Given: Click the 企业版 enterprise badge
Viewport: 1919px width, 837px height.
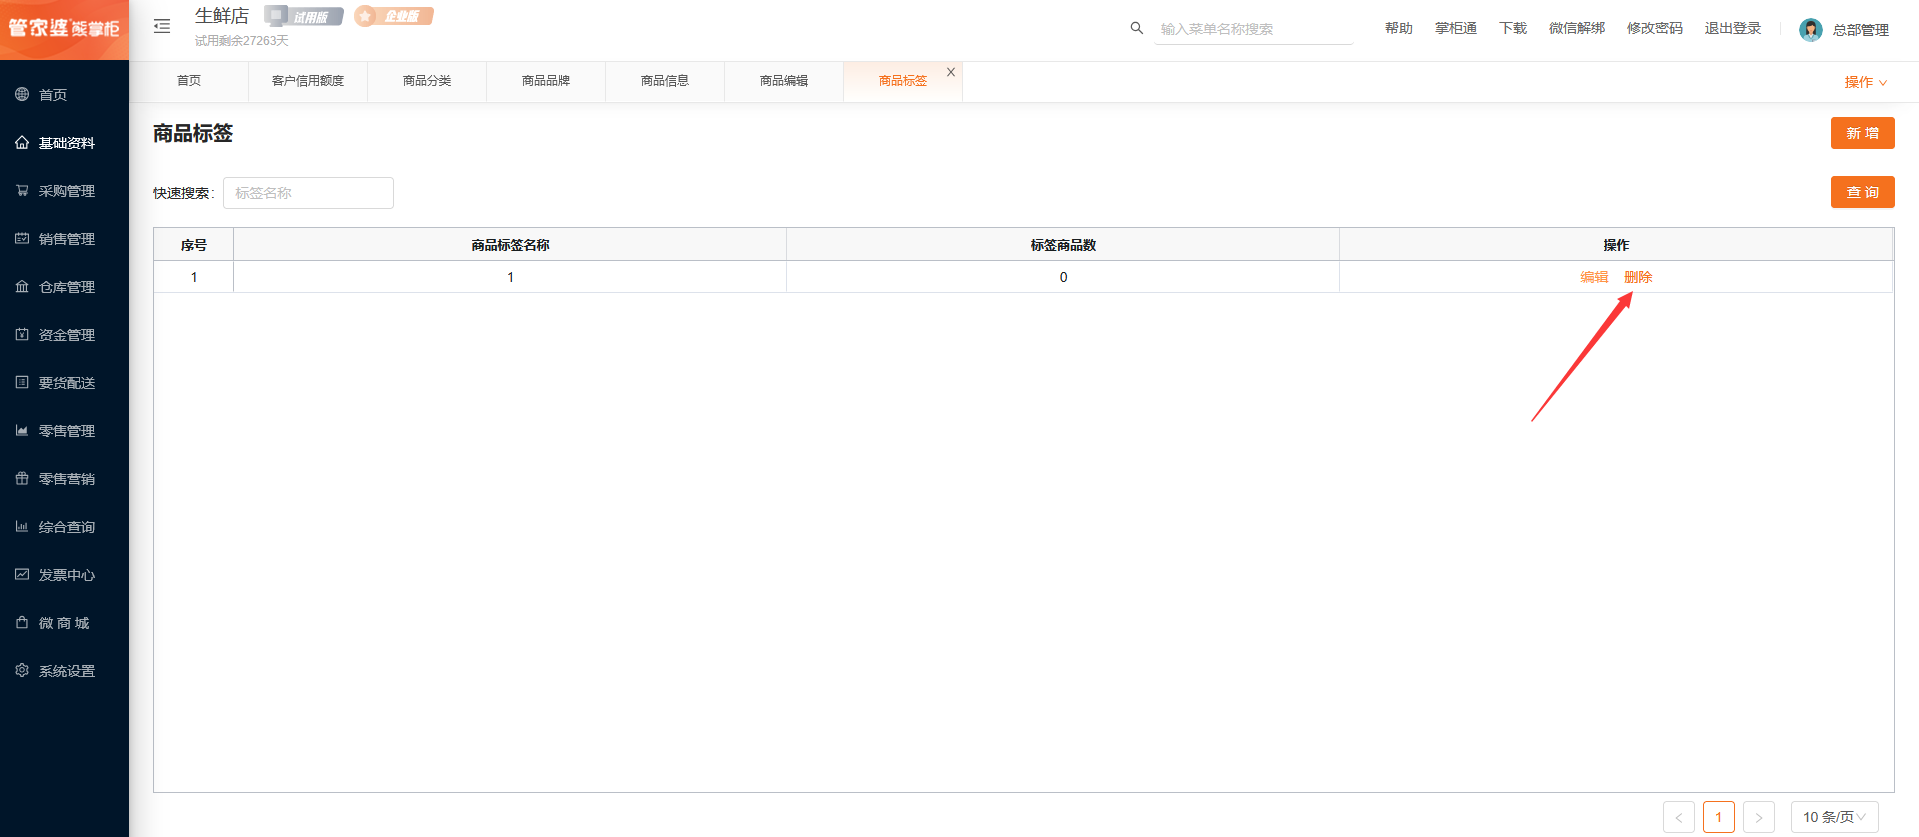Looking at the screenshot, I should (x=394, y=16).
